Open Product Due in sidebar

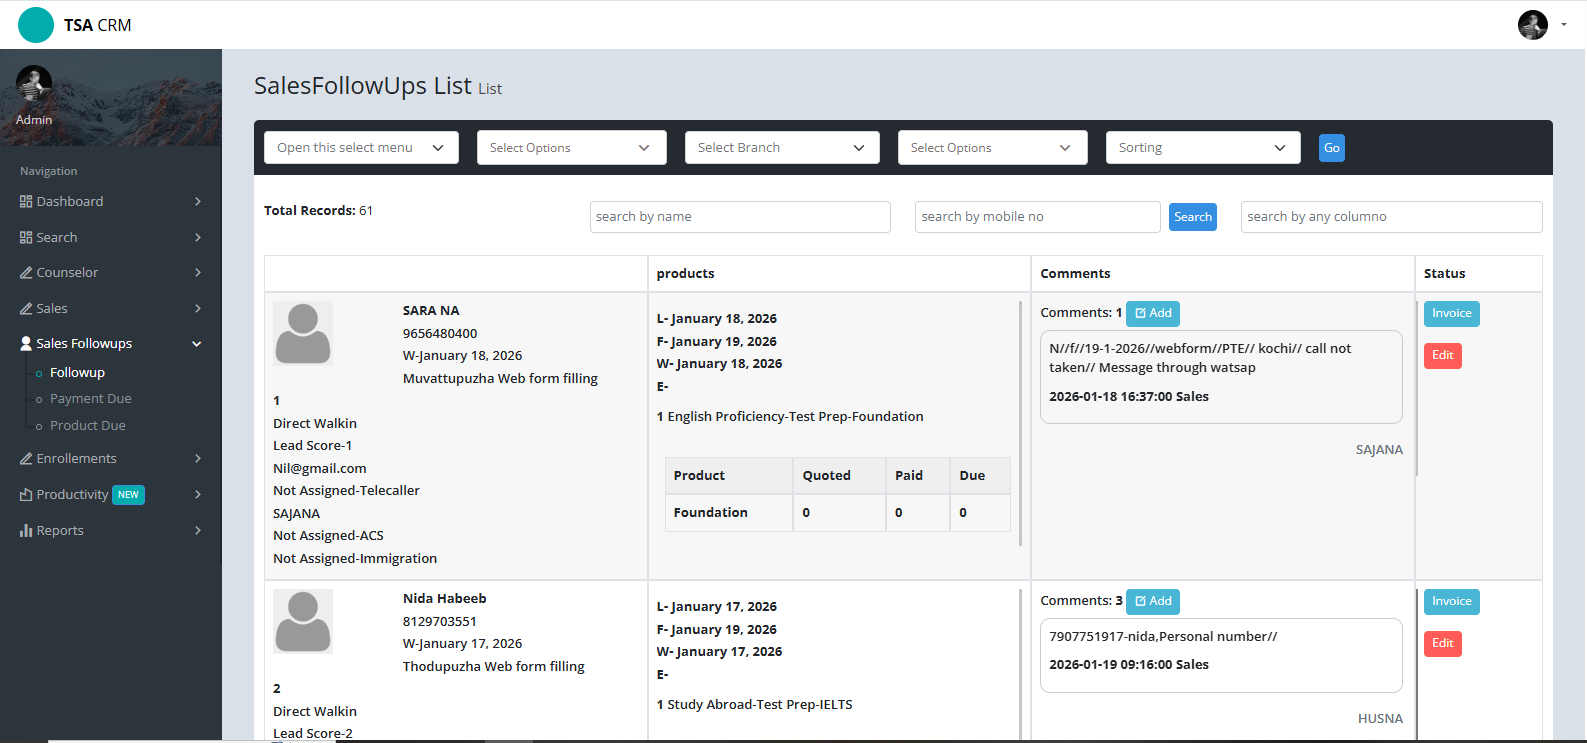pos(87,426)
